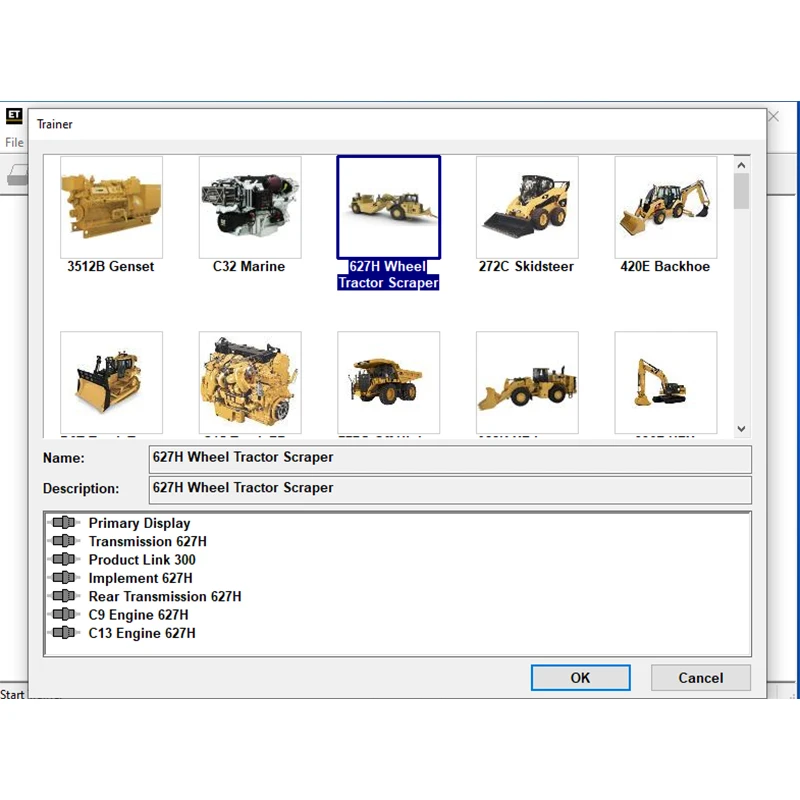The height and width of the screenshot is (800, 800).
Task: Select Implement 627H entry
Action: coord(140,578)
